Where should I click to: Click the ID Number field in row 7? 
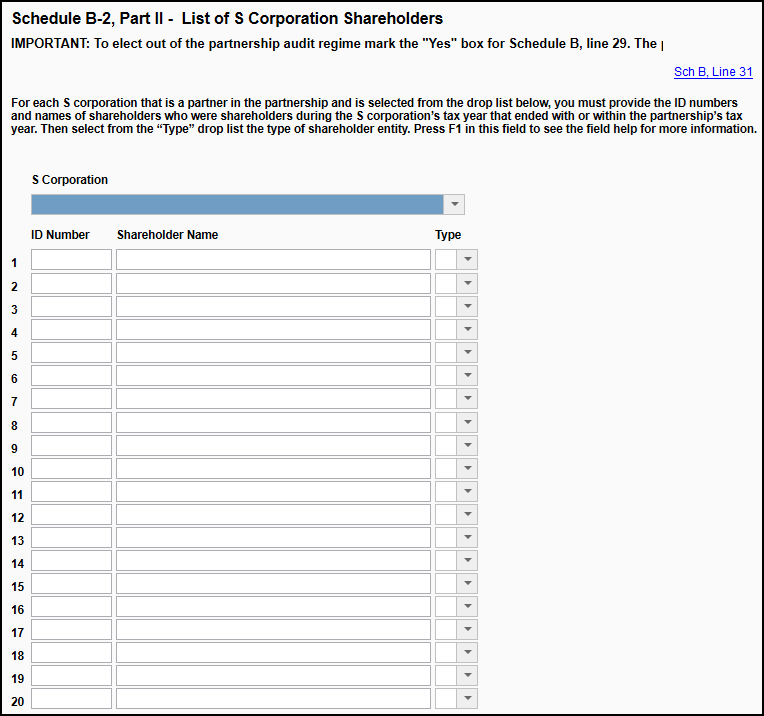(71, 399)
